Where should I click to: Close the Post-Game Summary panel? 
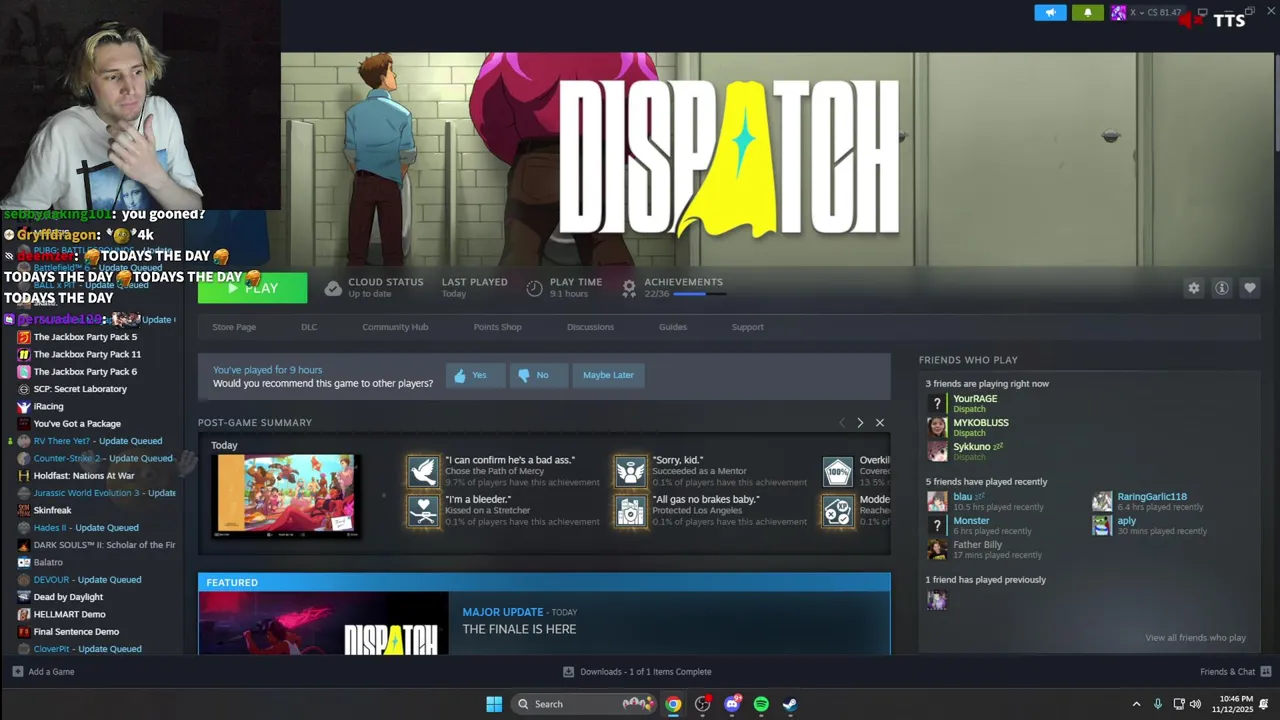[x=880, y=423]
